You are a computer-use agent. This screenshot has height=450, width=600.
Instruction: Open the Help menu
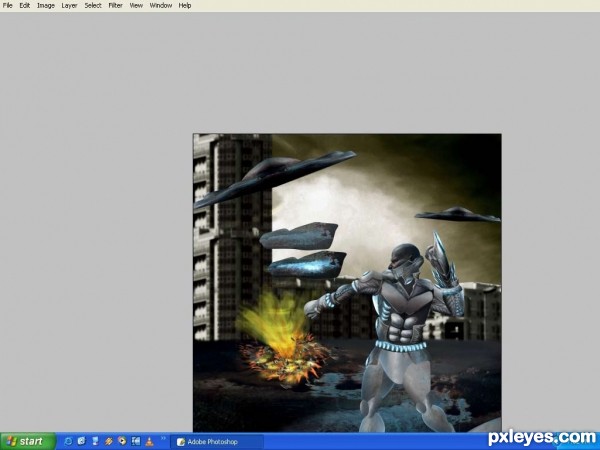[185, 6]
